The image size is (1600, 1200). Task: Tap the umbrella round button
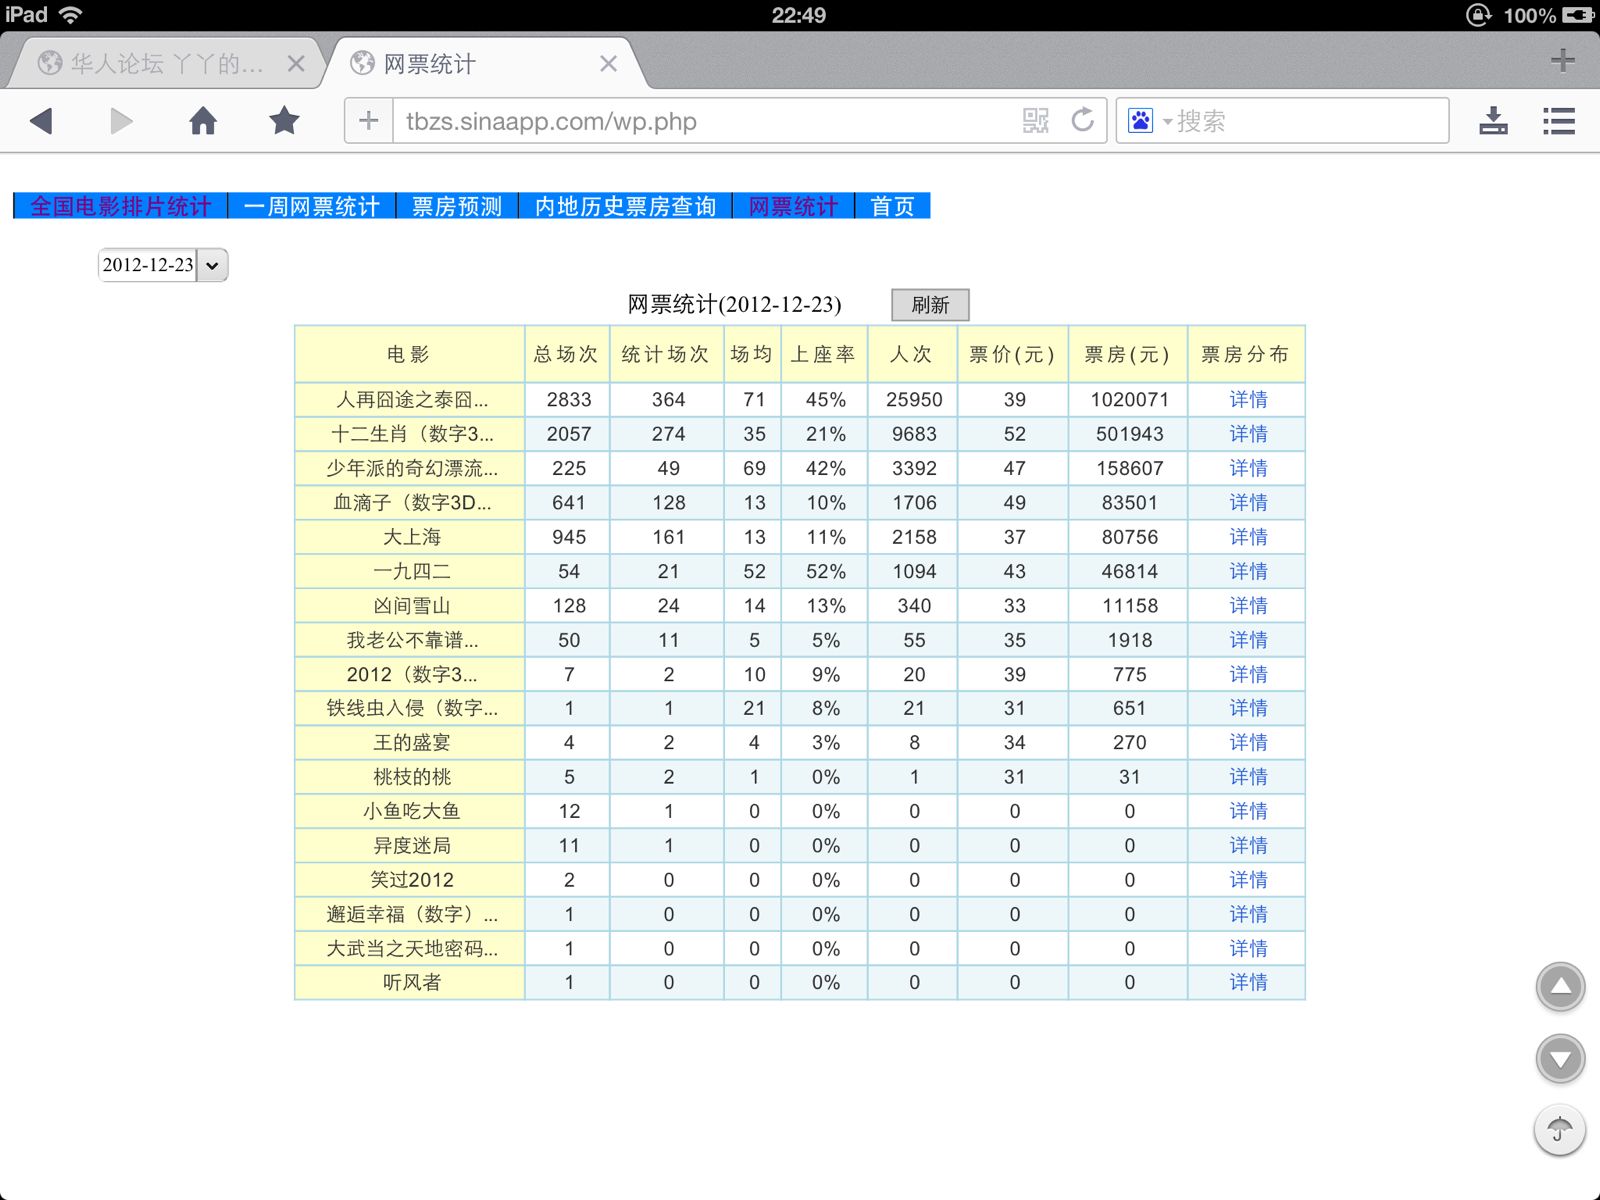[1560, 1130]
